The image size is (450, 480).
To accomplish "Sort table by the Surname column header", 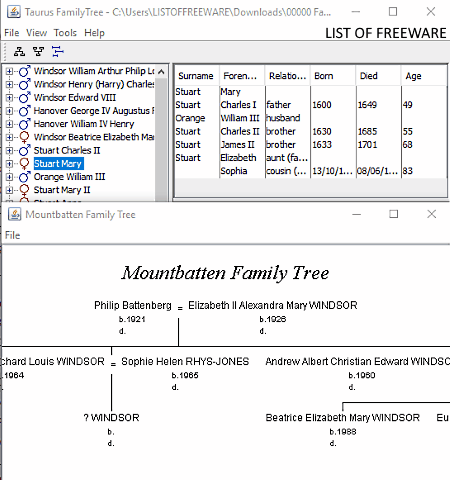I will (x=197, y=76).
